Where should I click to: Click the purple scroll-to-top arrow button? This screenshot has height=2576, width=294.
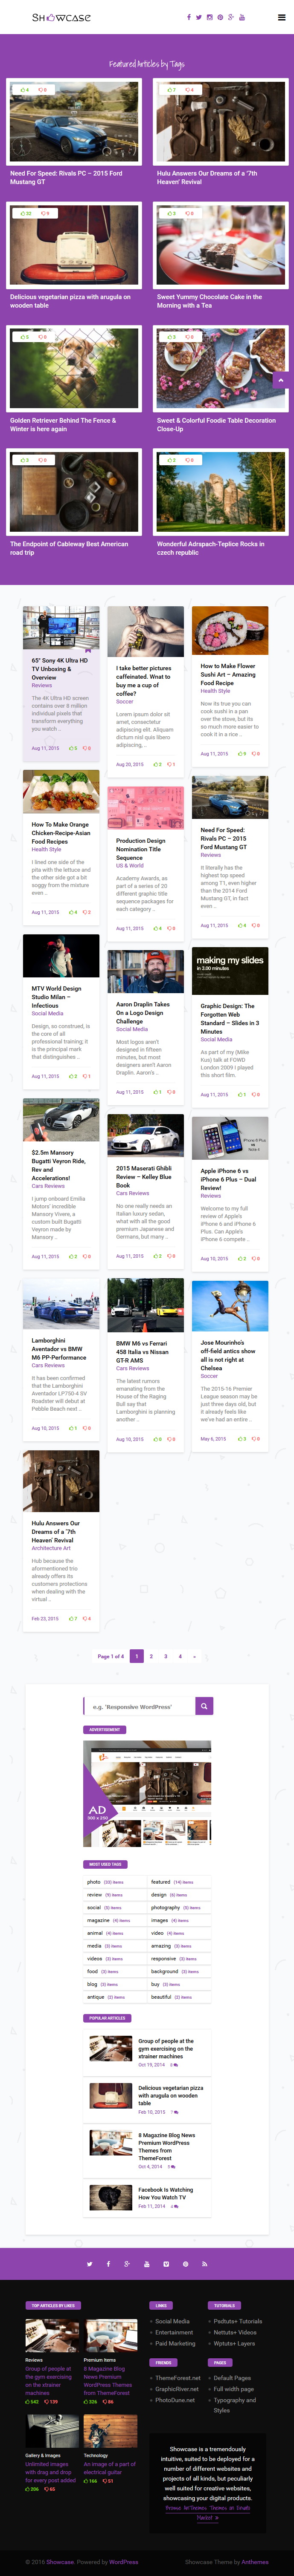[281, 381]
